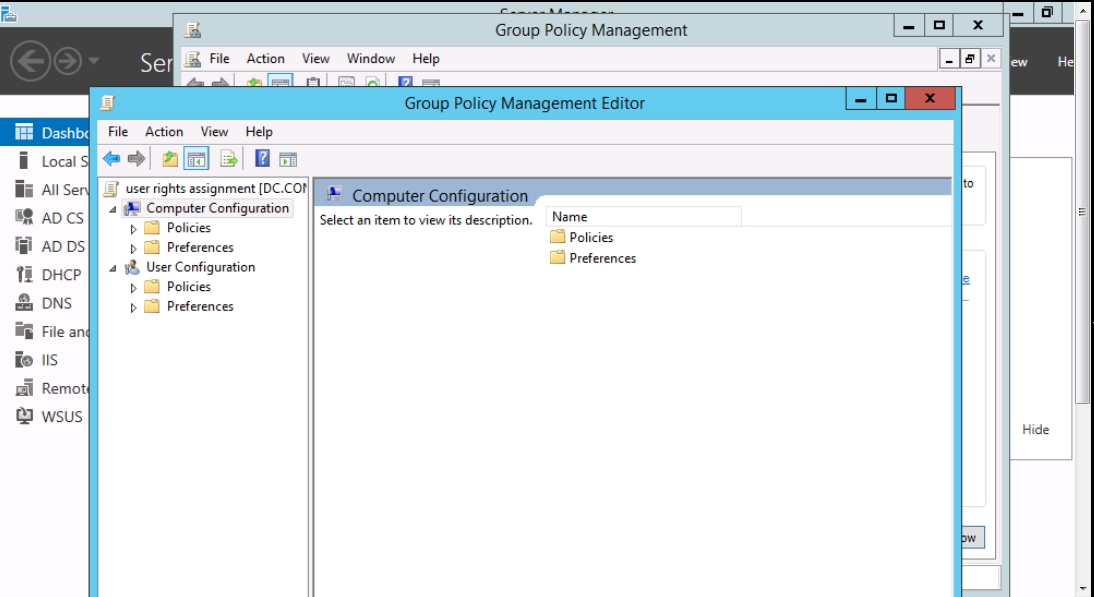Open the Window menu in Group Policy Management
Screen dimensions: 1094x597
coord(371,59)
